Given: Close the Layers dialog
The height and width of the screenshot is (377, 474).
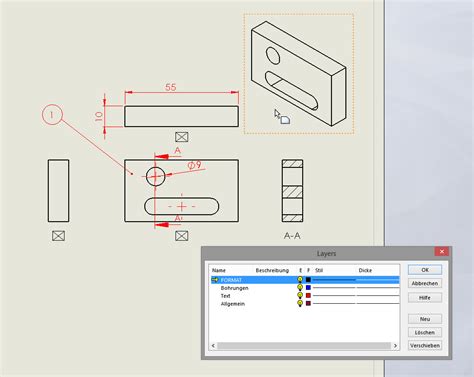Looking at the screenshot, I should pyautogui.click(x=442, y=251).
